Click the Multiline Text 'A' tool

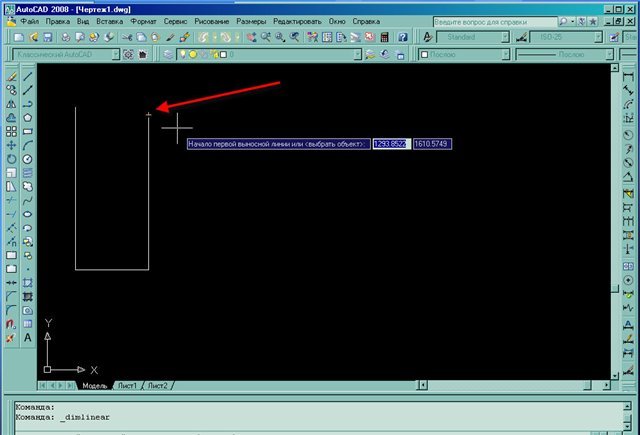[28, 338]
